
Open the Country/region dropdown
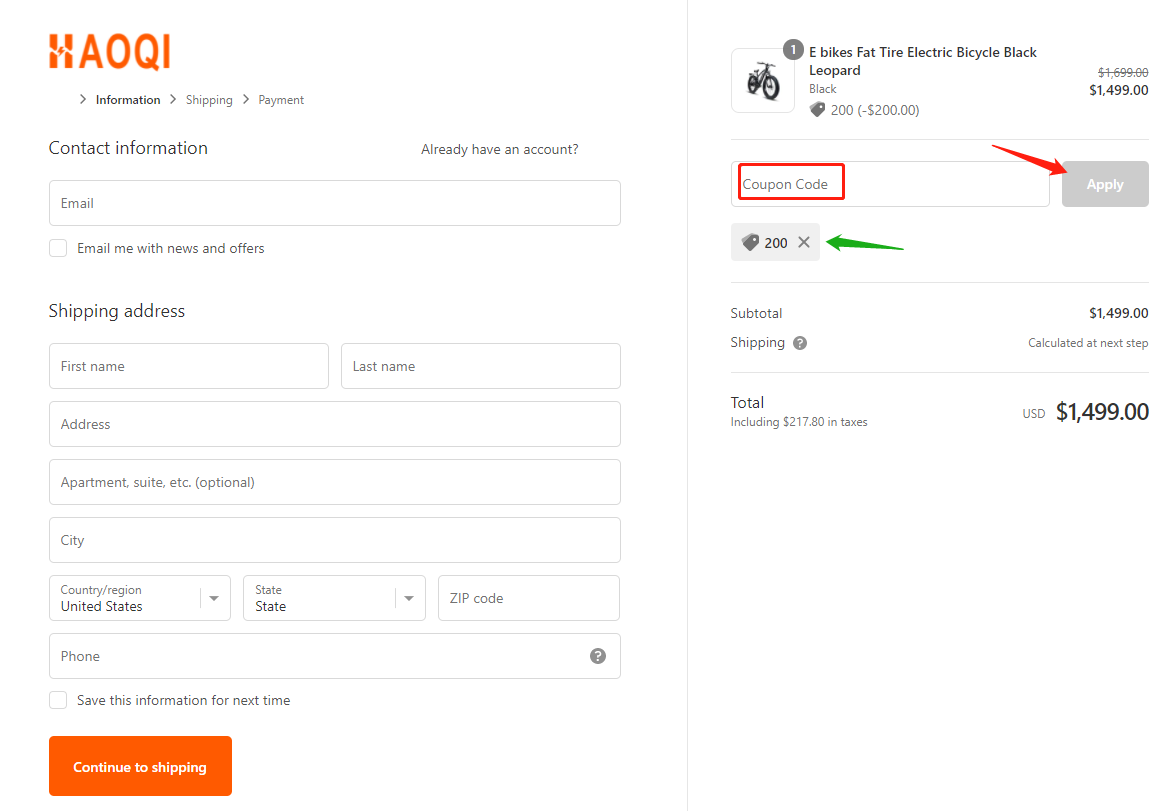[x=140, y=598]
